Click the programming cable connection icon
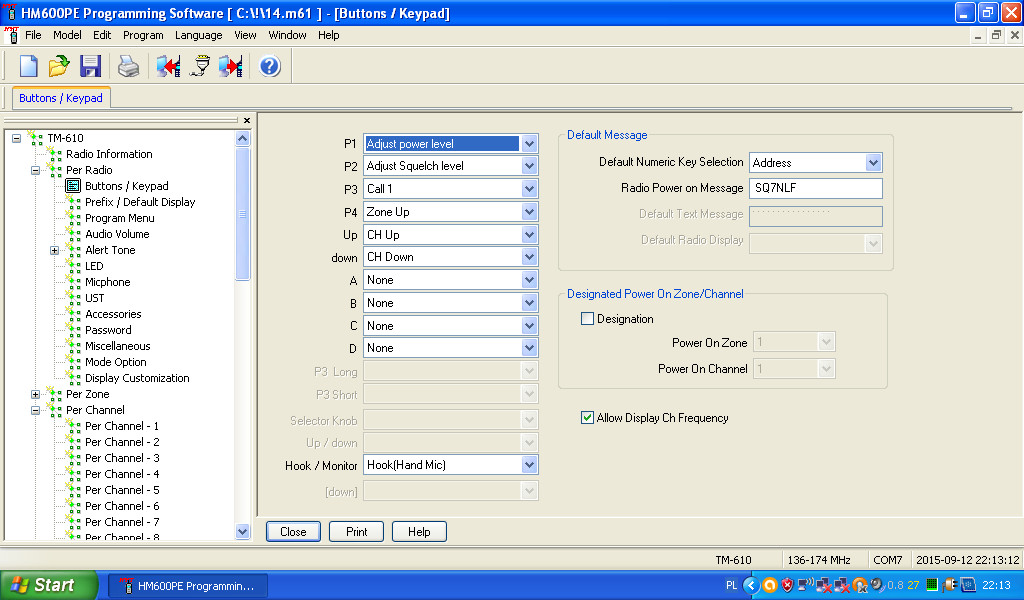 [201, 66]
